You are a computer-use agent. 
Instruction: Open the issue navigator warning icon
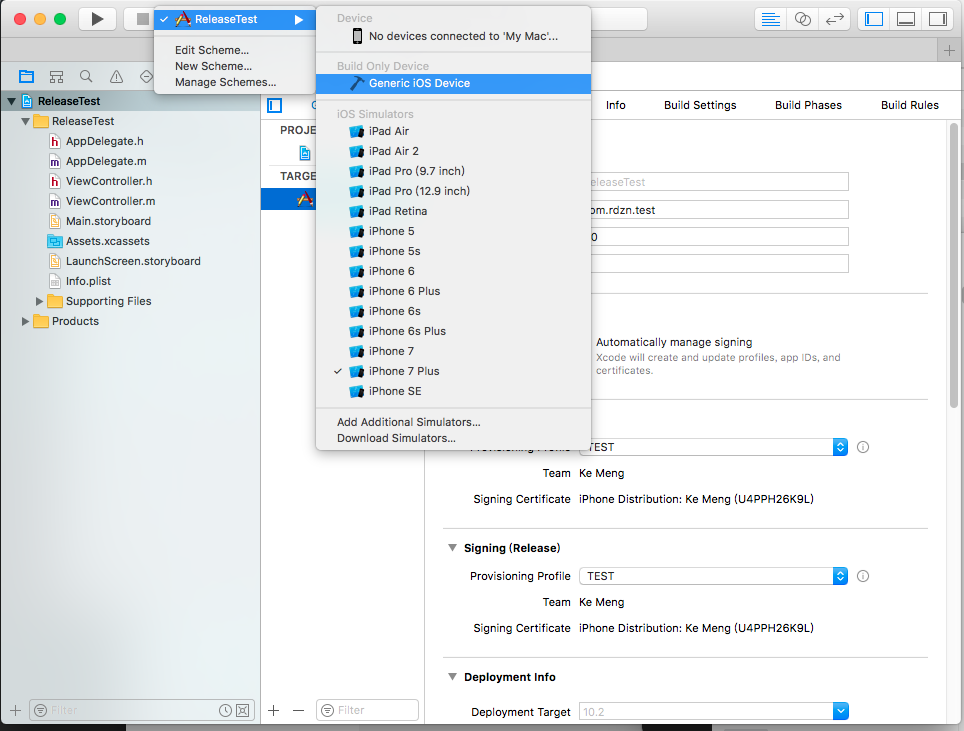pos(116,76)
